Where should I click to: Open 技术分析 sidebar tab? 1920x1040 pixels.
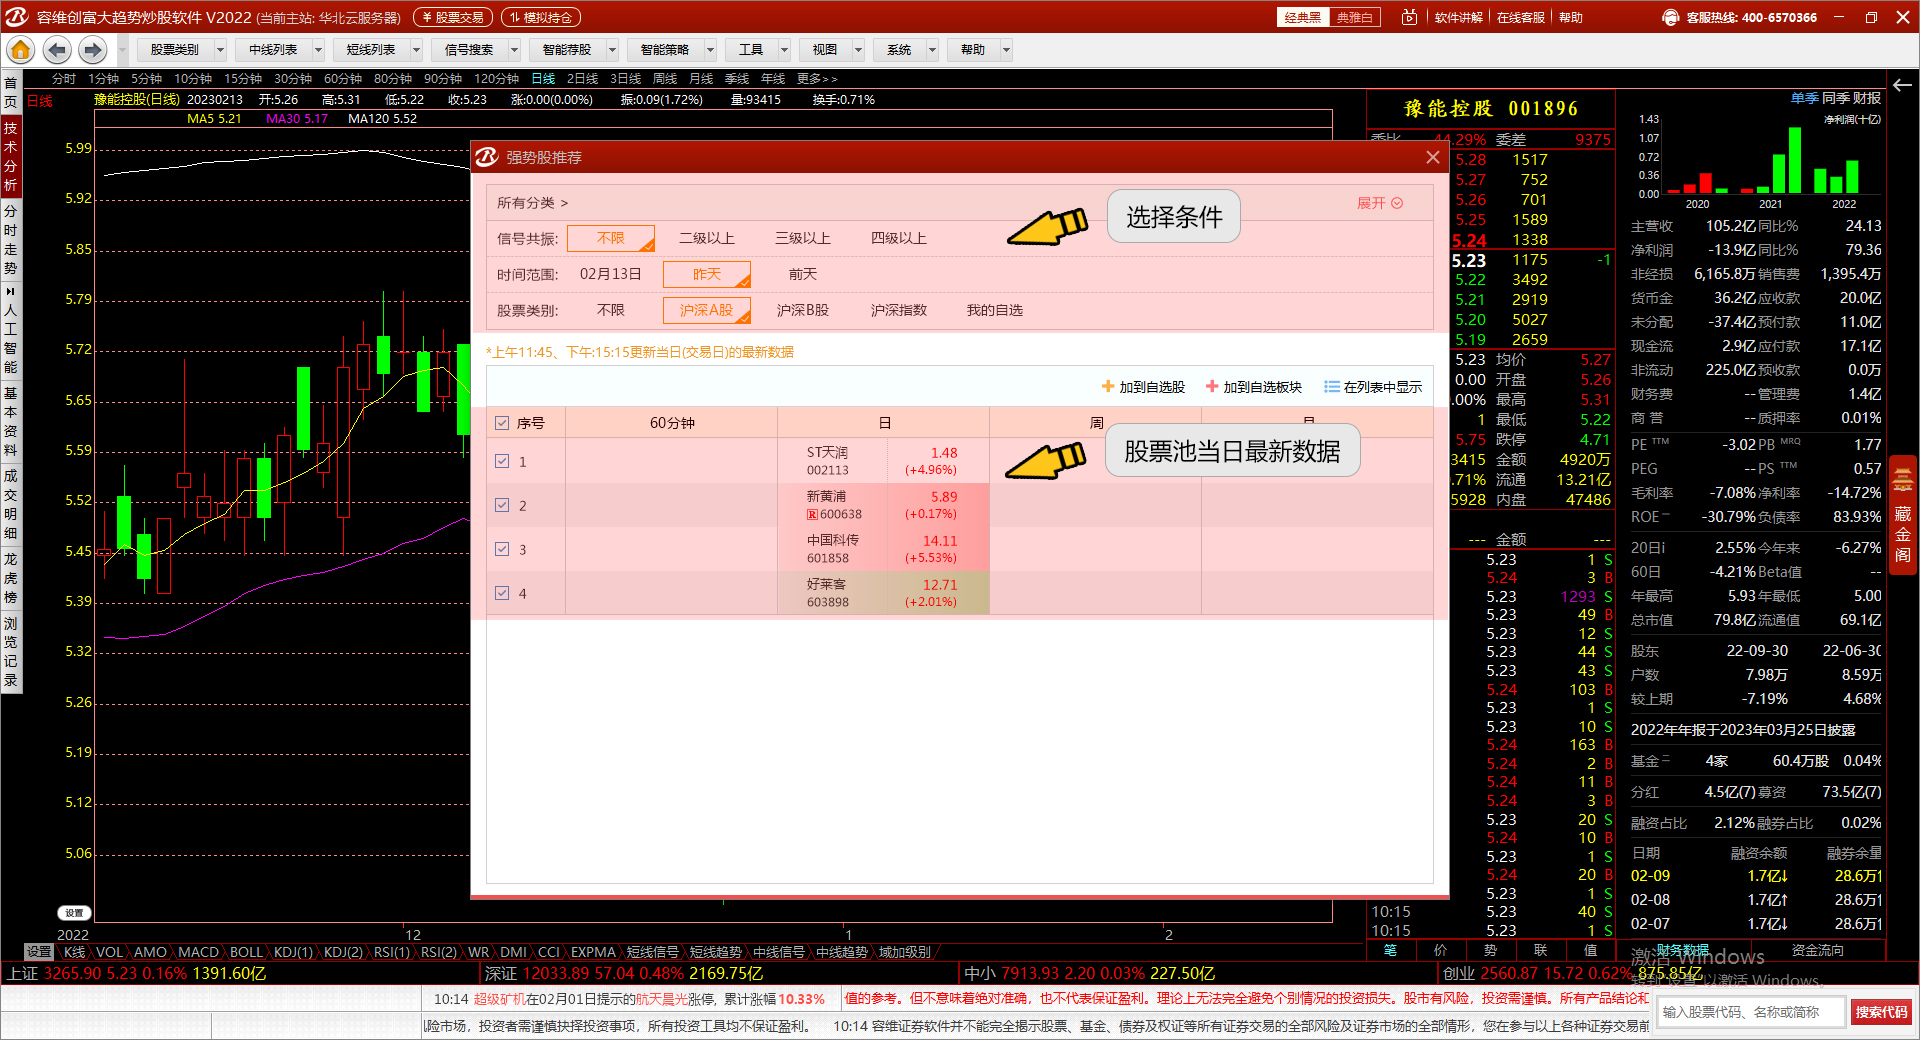click(11, 157)
